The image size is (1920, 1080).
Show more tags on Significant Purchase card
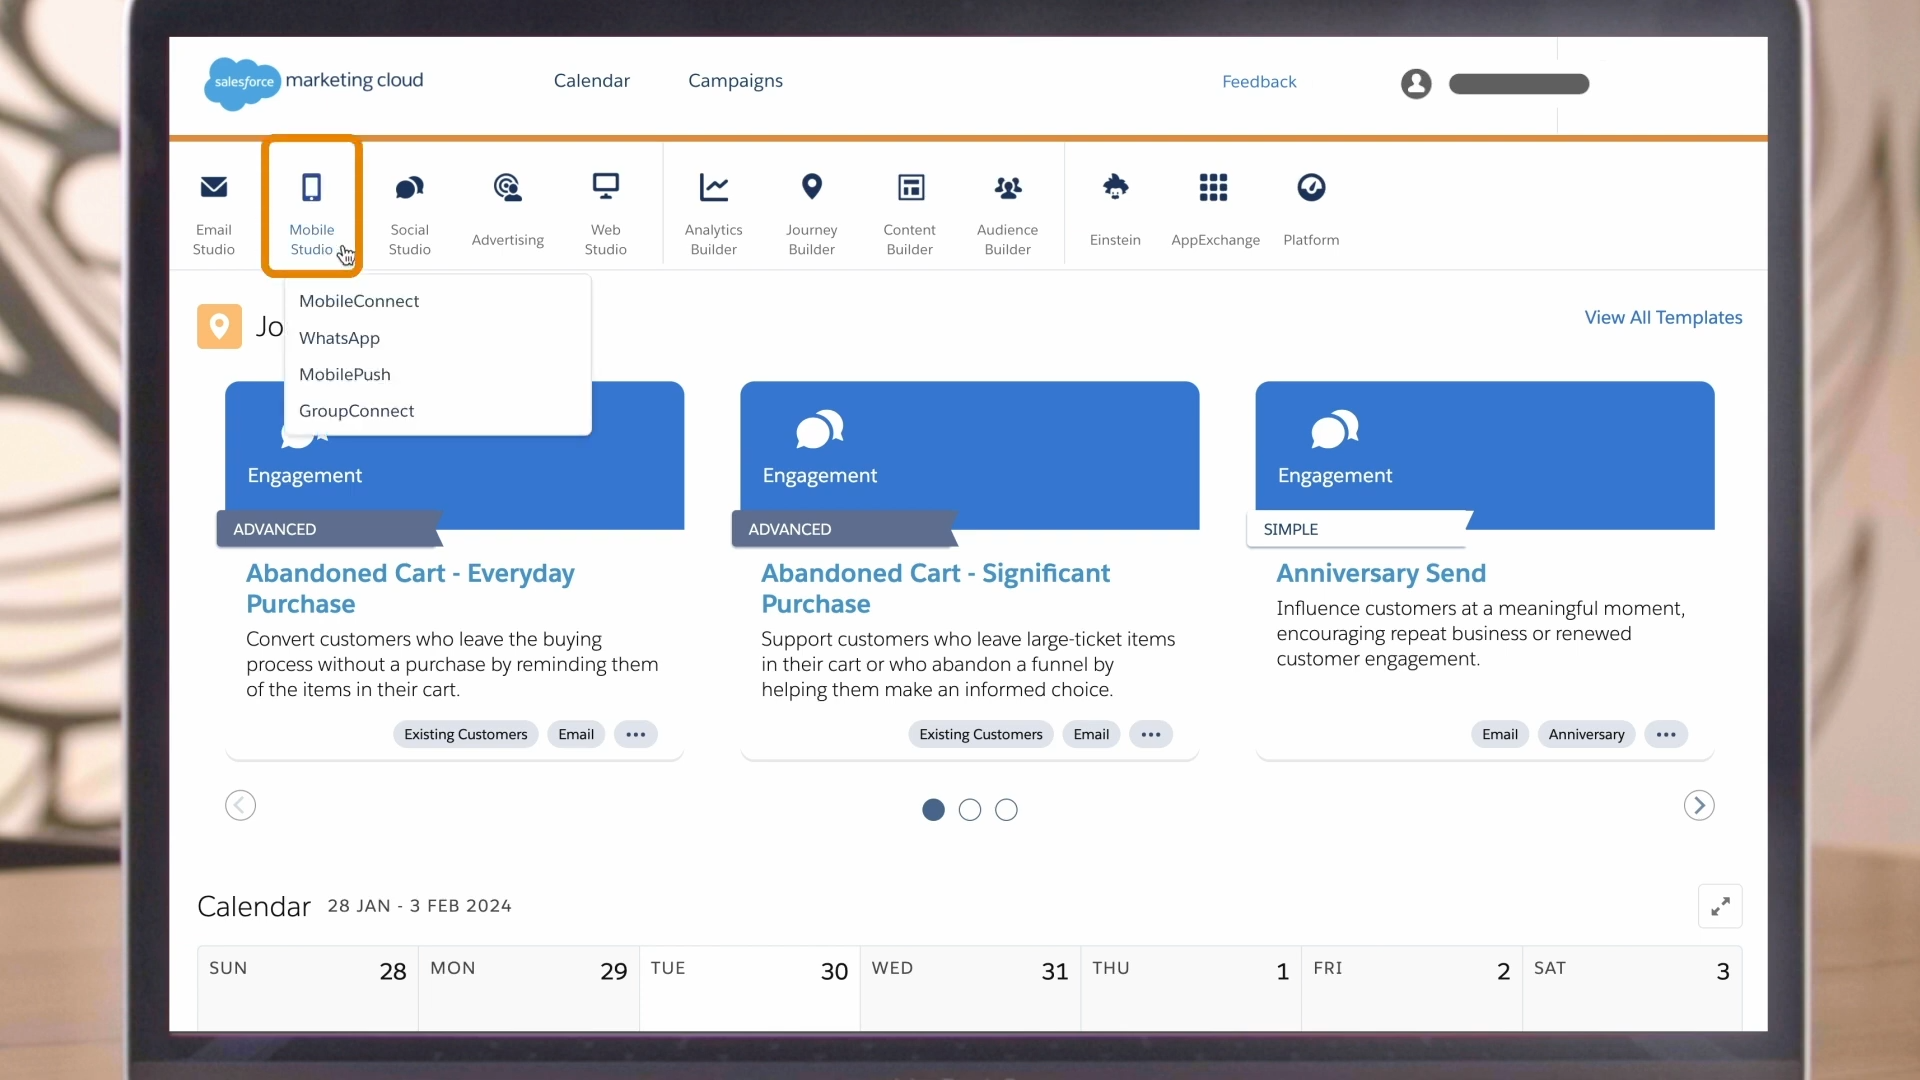pyautogui.click(x=1151, y=734)
